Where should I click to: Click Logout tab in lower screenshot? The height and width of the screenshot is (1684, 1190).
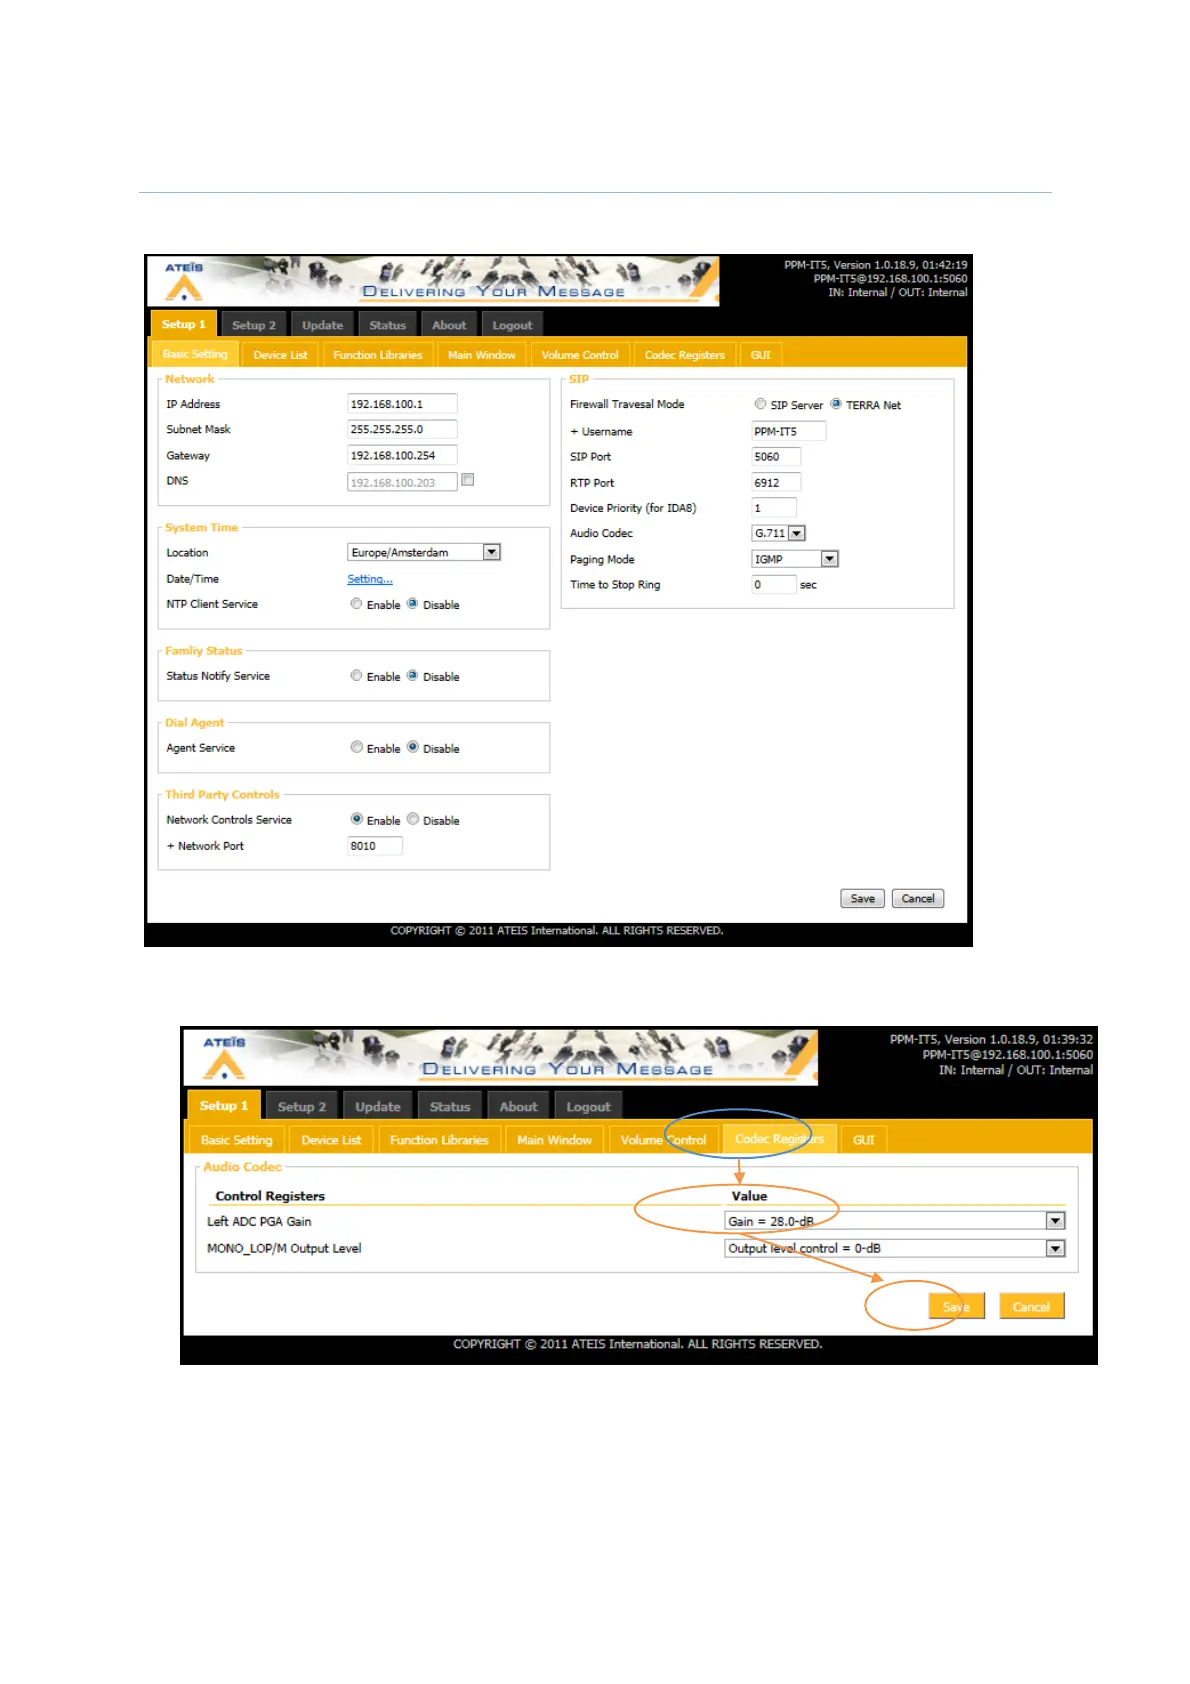pos(588,1106)
